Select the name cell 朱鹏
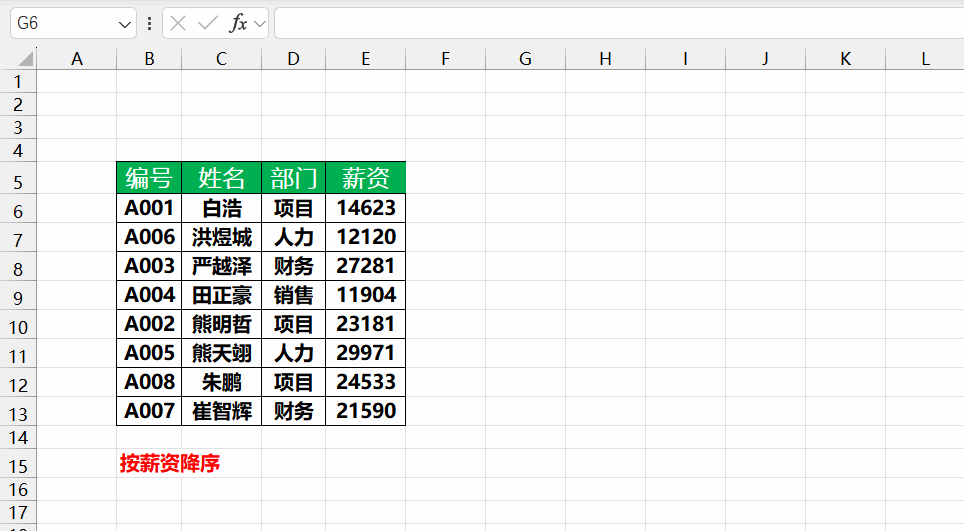 point(221,382)
